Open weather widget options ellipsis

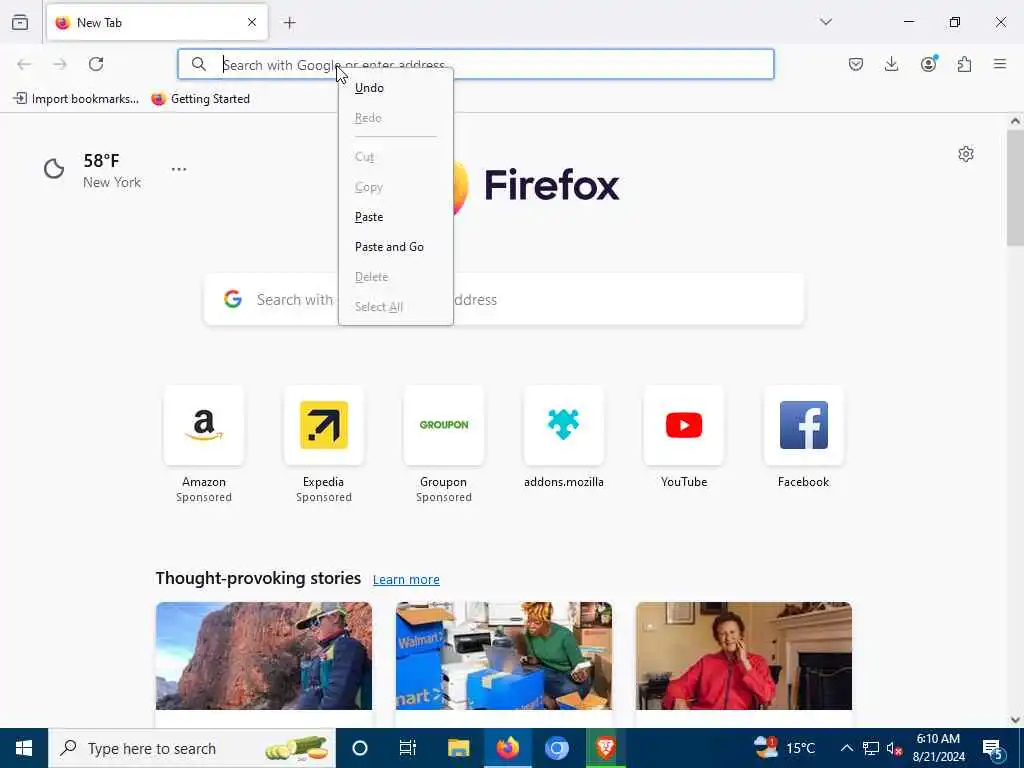click(179, 169)
